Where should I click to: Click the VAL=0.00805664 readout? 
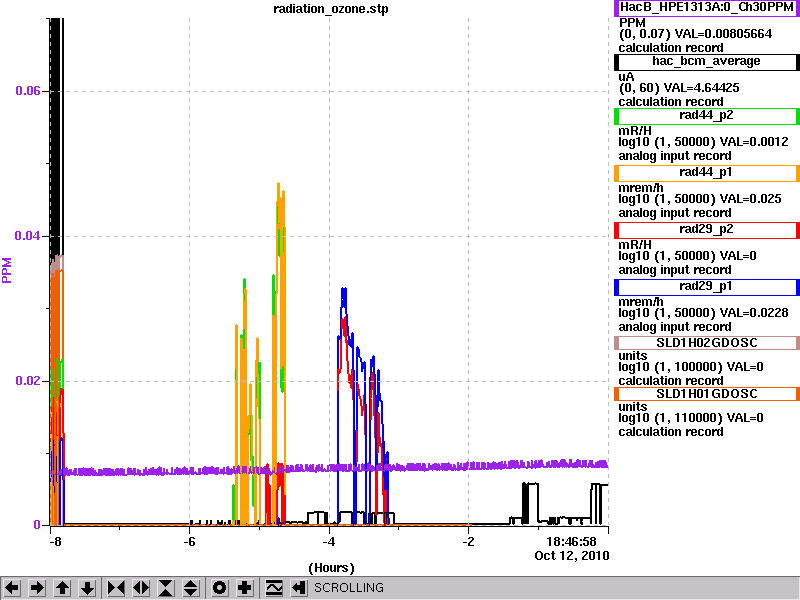point(723,34)
